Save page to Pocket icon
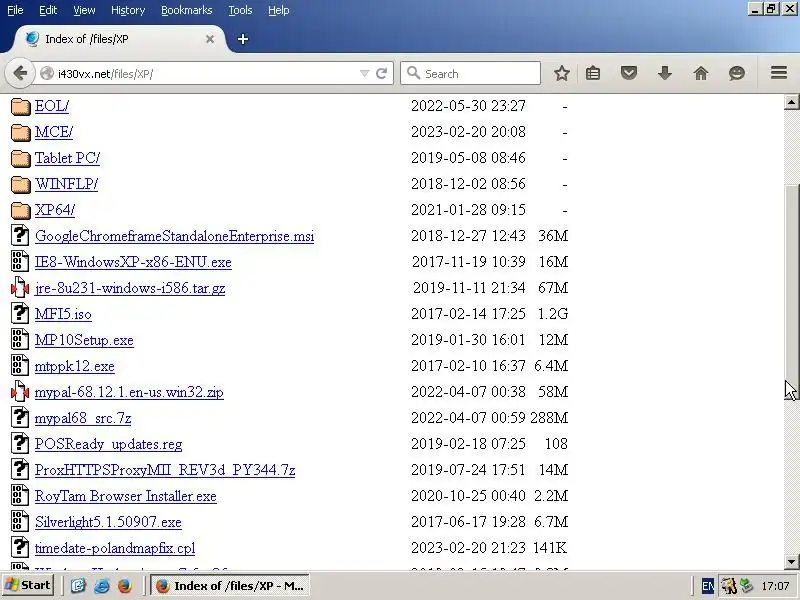The image size is (800, 600). [629, 73]
